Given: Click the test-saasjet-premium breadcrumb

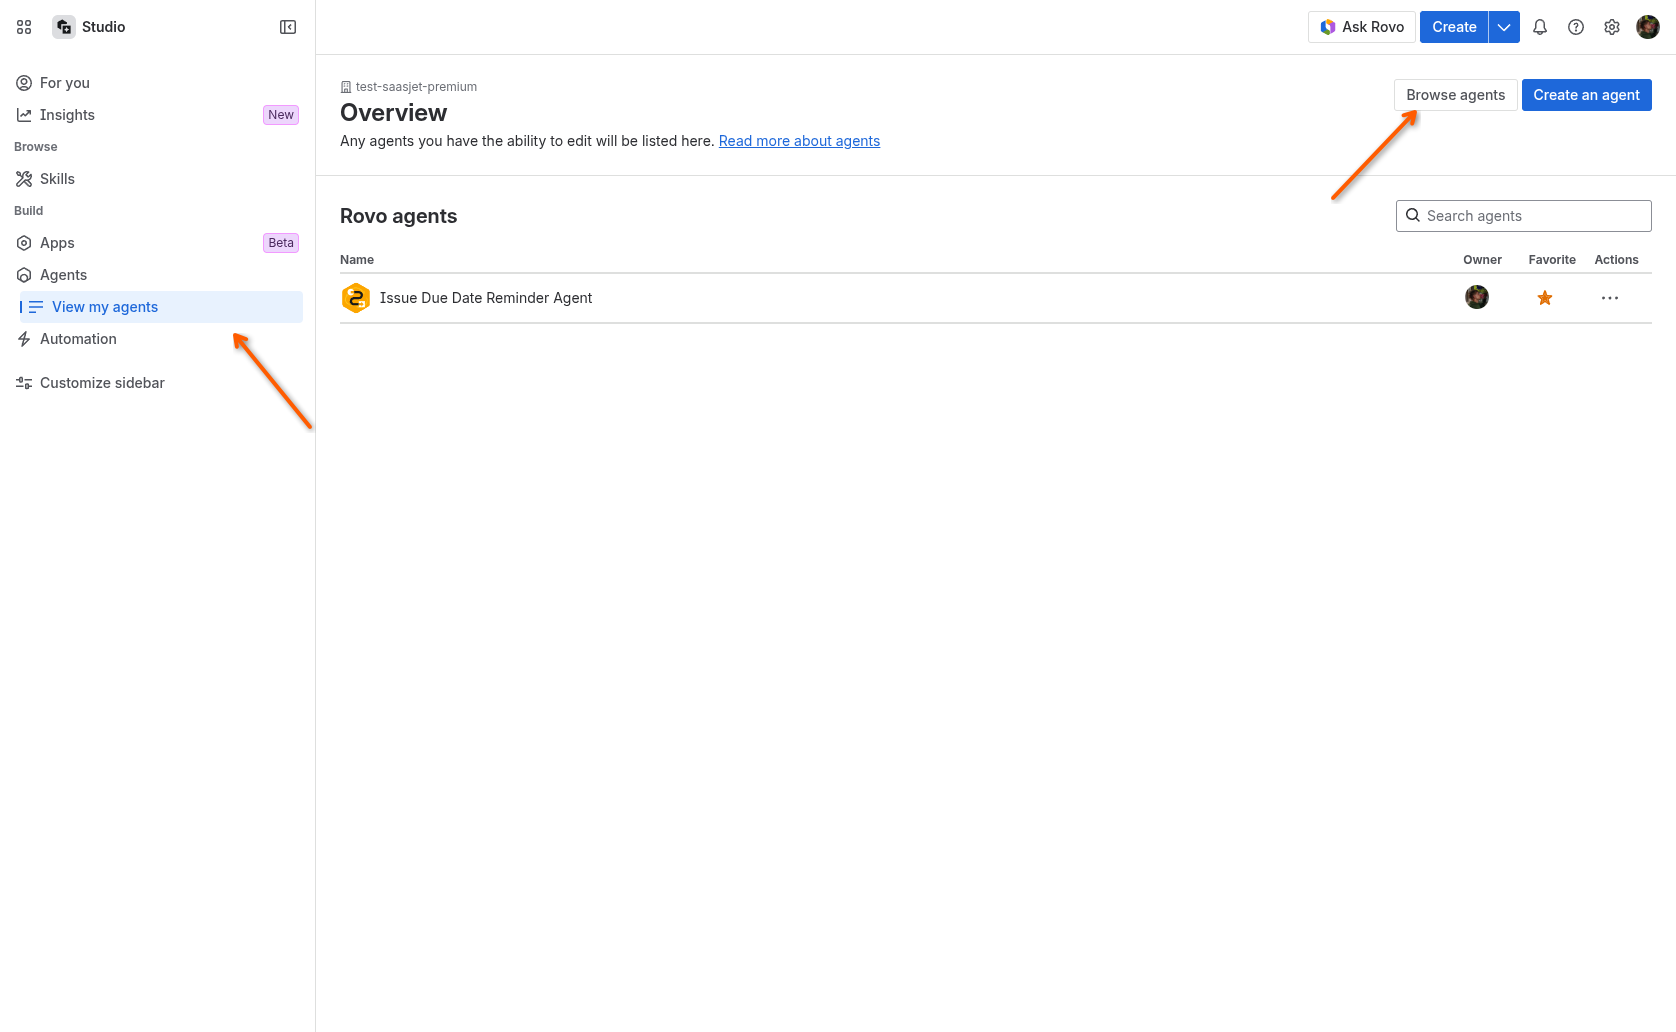Looking at the screenshot, I should [416, 87].
